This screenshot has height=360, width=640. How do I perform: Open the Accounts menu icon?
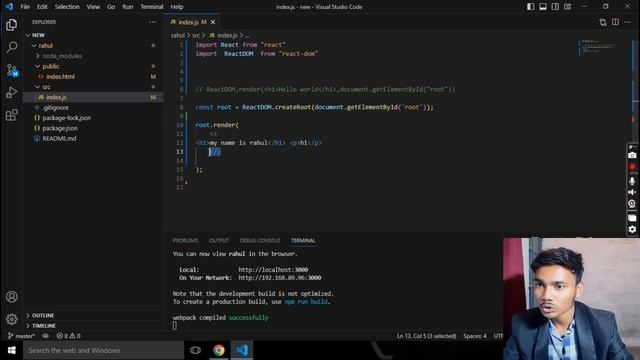[x=11, y=297]
